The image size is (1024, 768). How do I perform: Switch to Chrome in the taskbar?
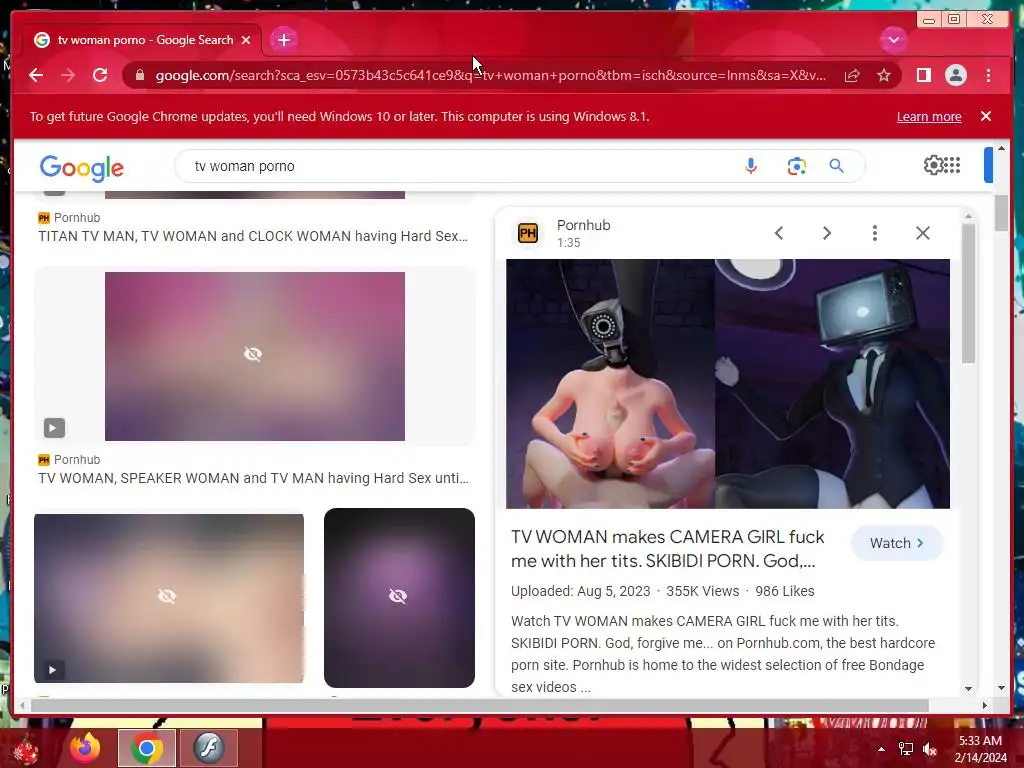point(146,748)
